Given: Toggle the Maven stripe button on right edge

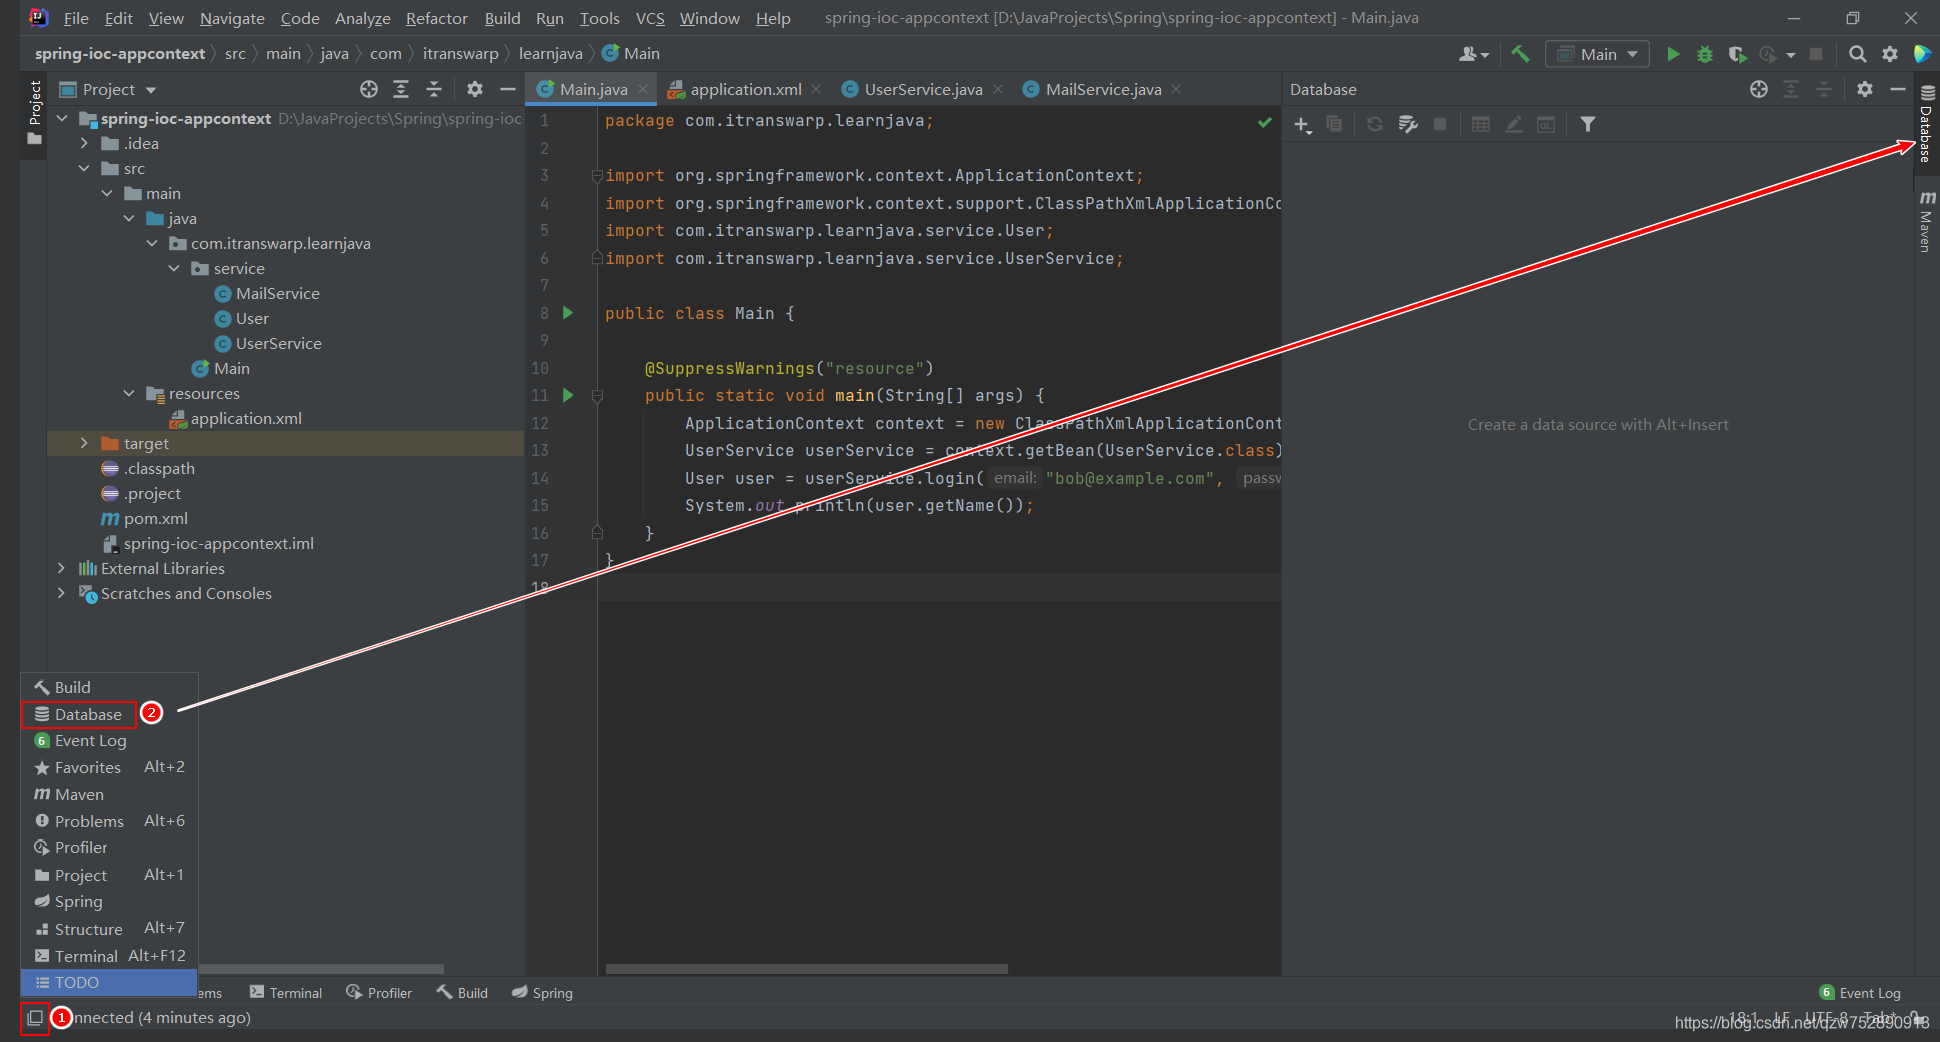Looking at the screenshot, I should 1926,221.
